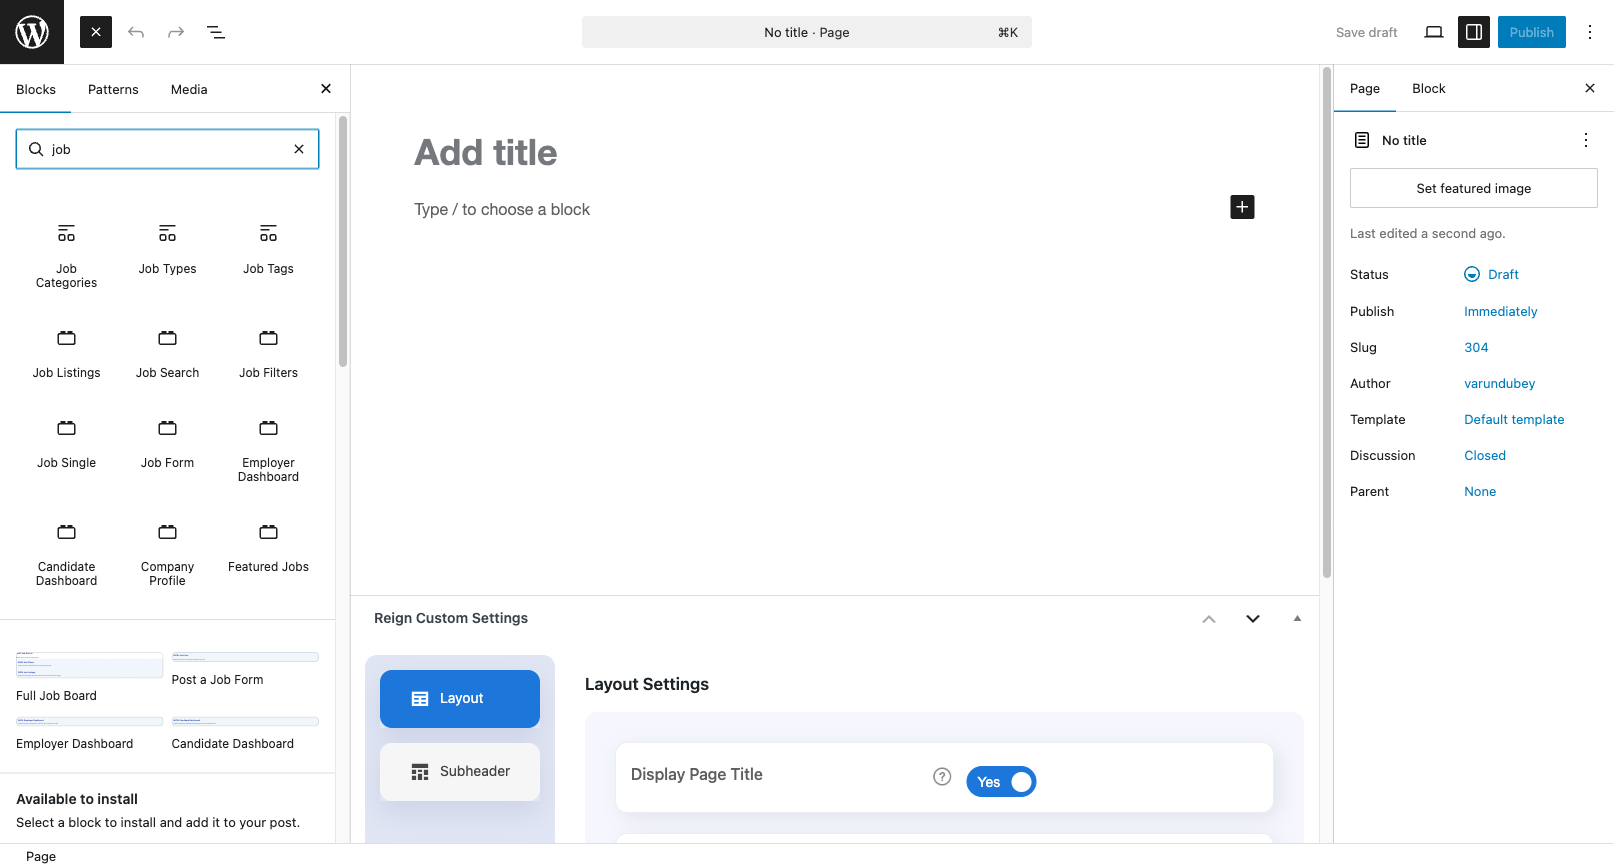Move Reign Custom Settings panel down

pos(1253,619)
